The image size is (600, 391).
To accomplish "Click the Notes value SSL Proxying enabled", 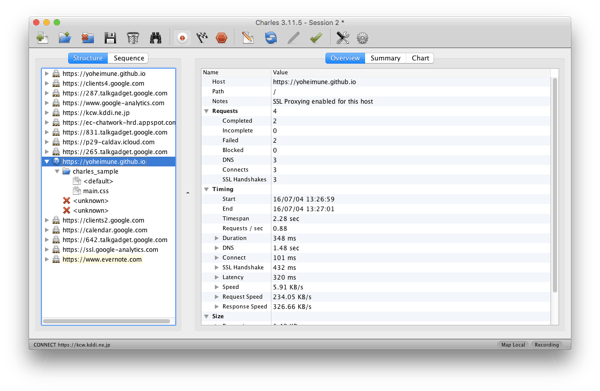I will coord(323,101).
